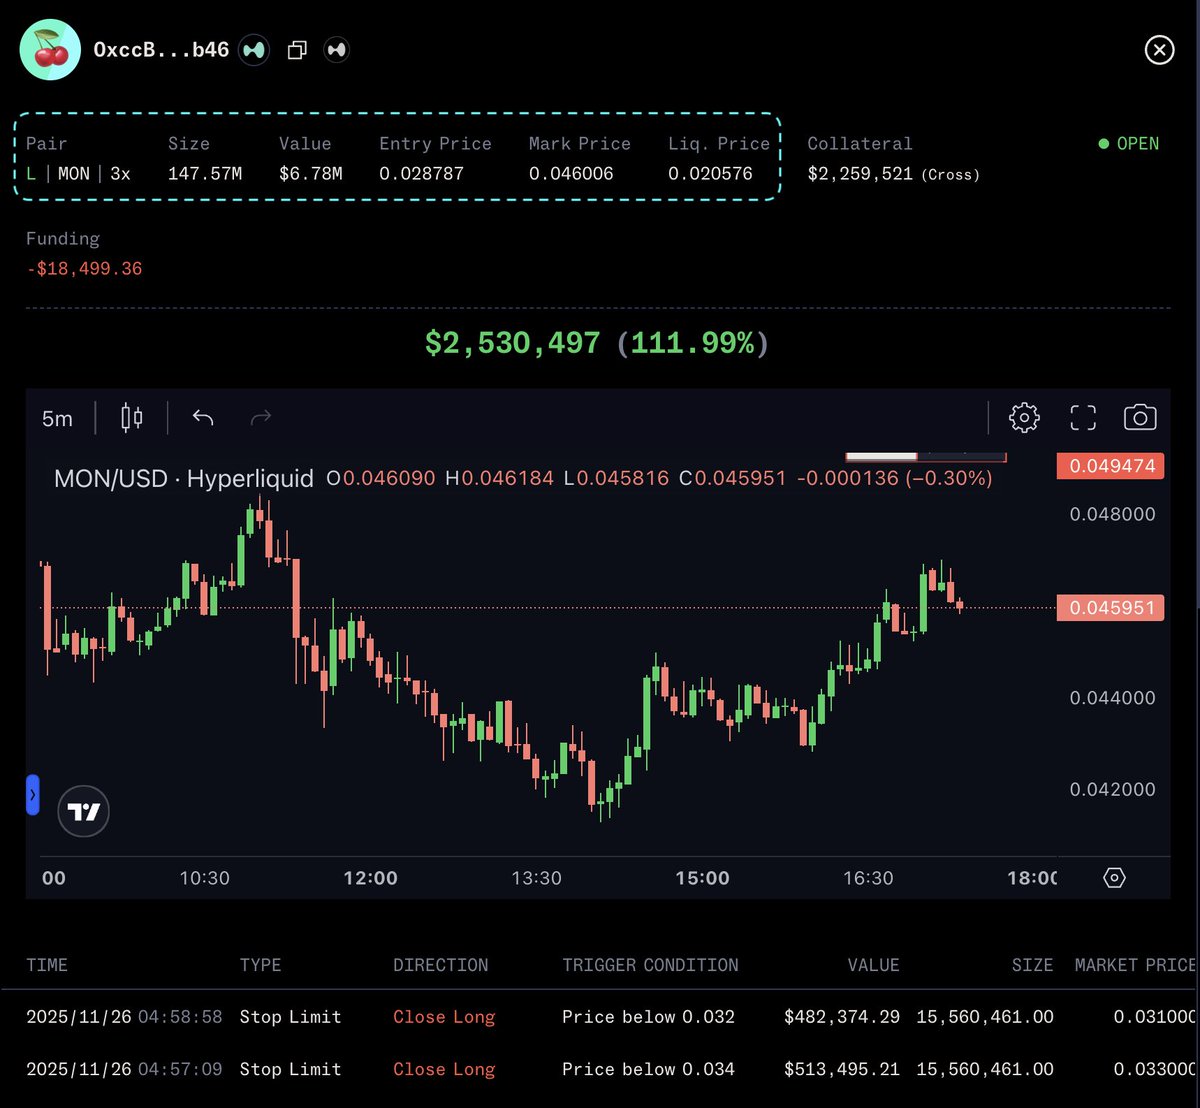Click the entry price 0.028787
The image size is (1200, 1108).
(422, 174)
